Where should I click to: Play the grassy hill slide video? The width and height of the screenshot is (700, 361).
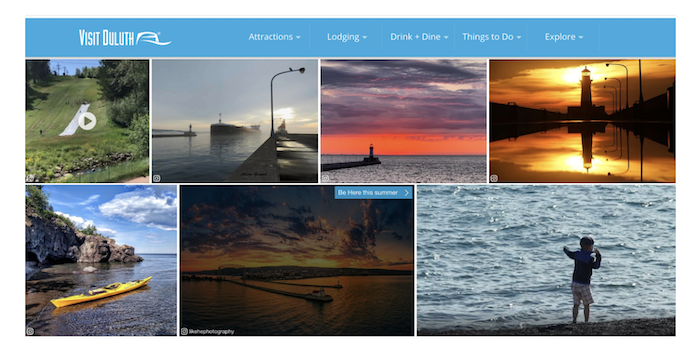pyautogui.click(x=87, y=121)
